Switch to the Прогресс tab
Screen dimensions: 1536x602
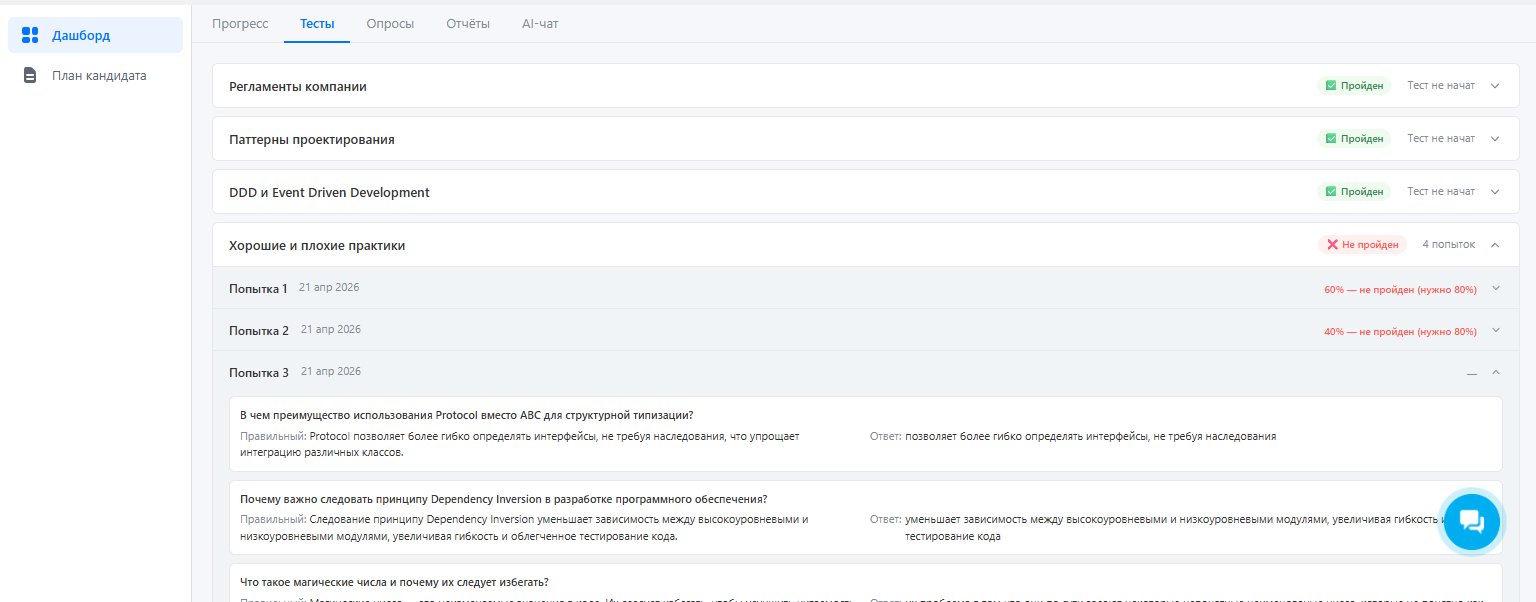pos(240,24)
